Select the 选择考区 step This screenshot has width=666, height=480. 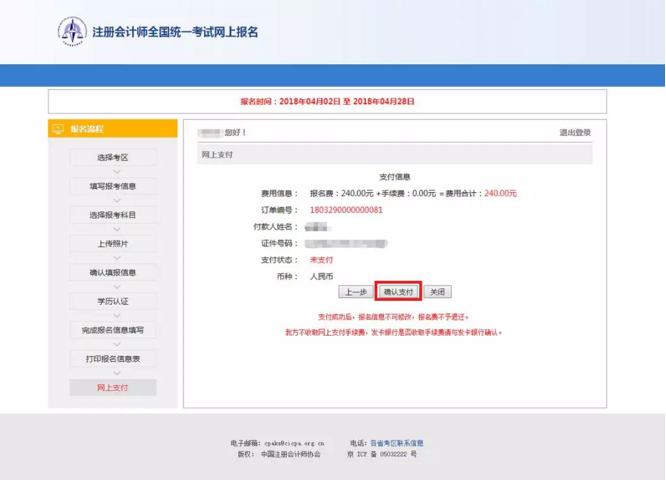pyautogui.click(x=113, y=158)
